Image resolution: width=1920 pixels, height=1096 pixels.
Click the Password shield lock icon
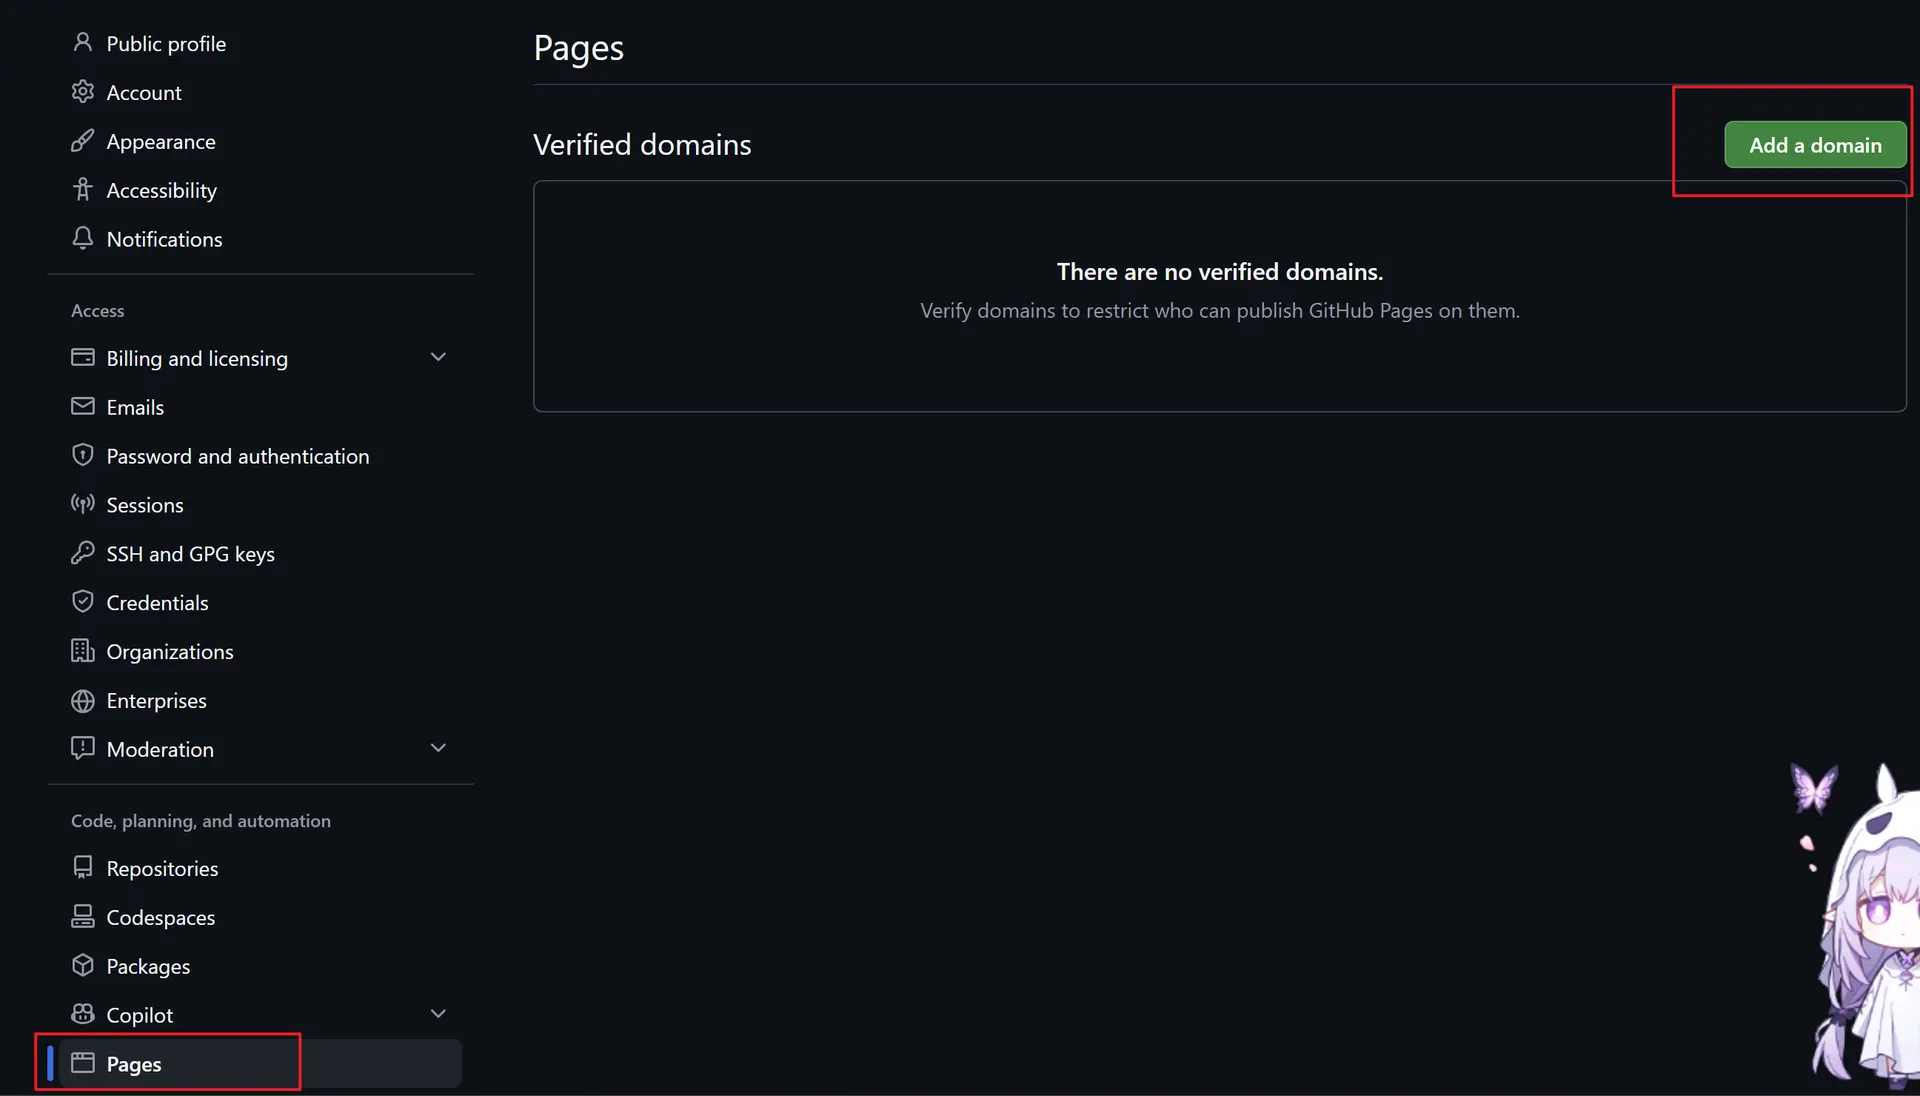(x=83, y=456)
